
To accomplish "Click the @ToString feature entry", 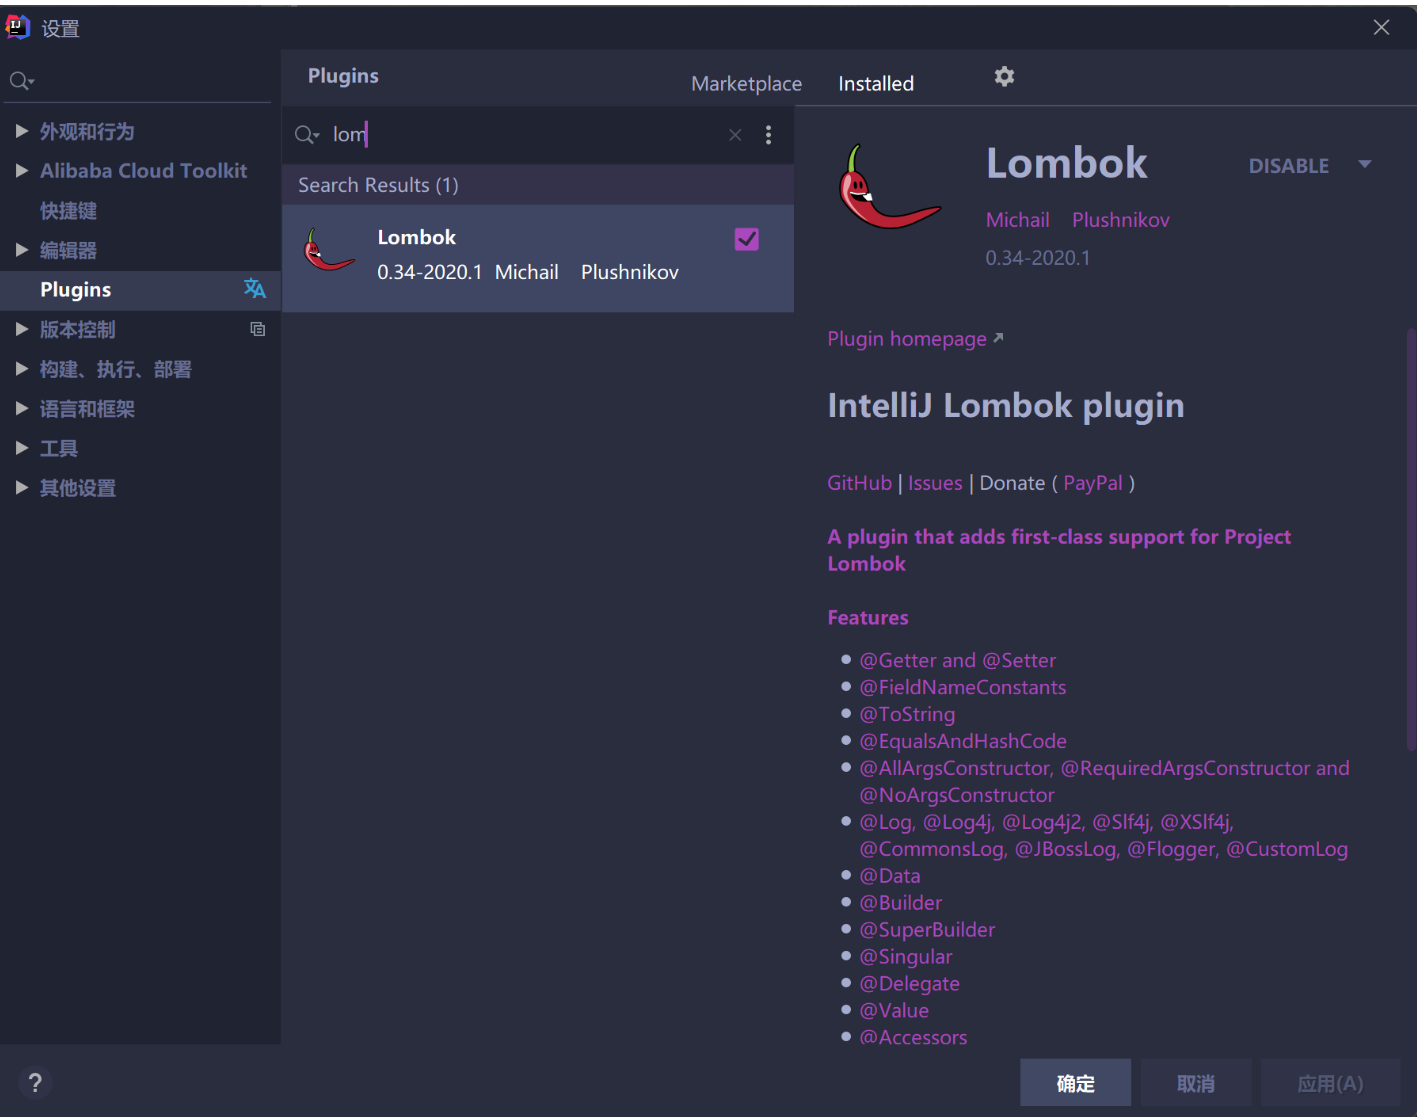I will coord(907,714).
